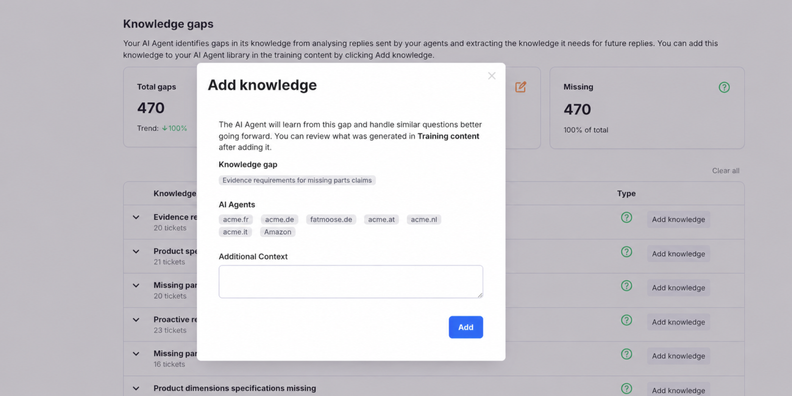The width and height of the screenshot is (792, 396).
Task: Expand Product dimensions specifications missing row
Action: 136,388
